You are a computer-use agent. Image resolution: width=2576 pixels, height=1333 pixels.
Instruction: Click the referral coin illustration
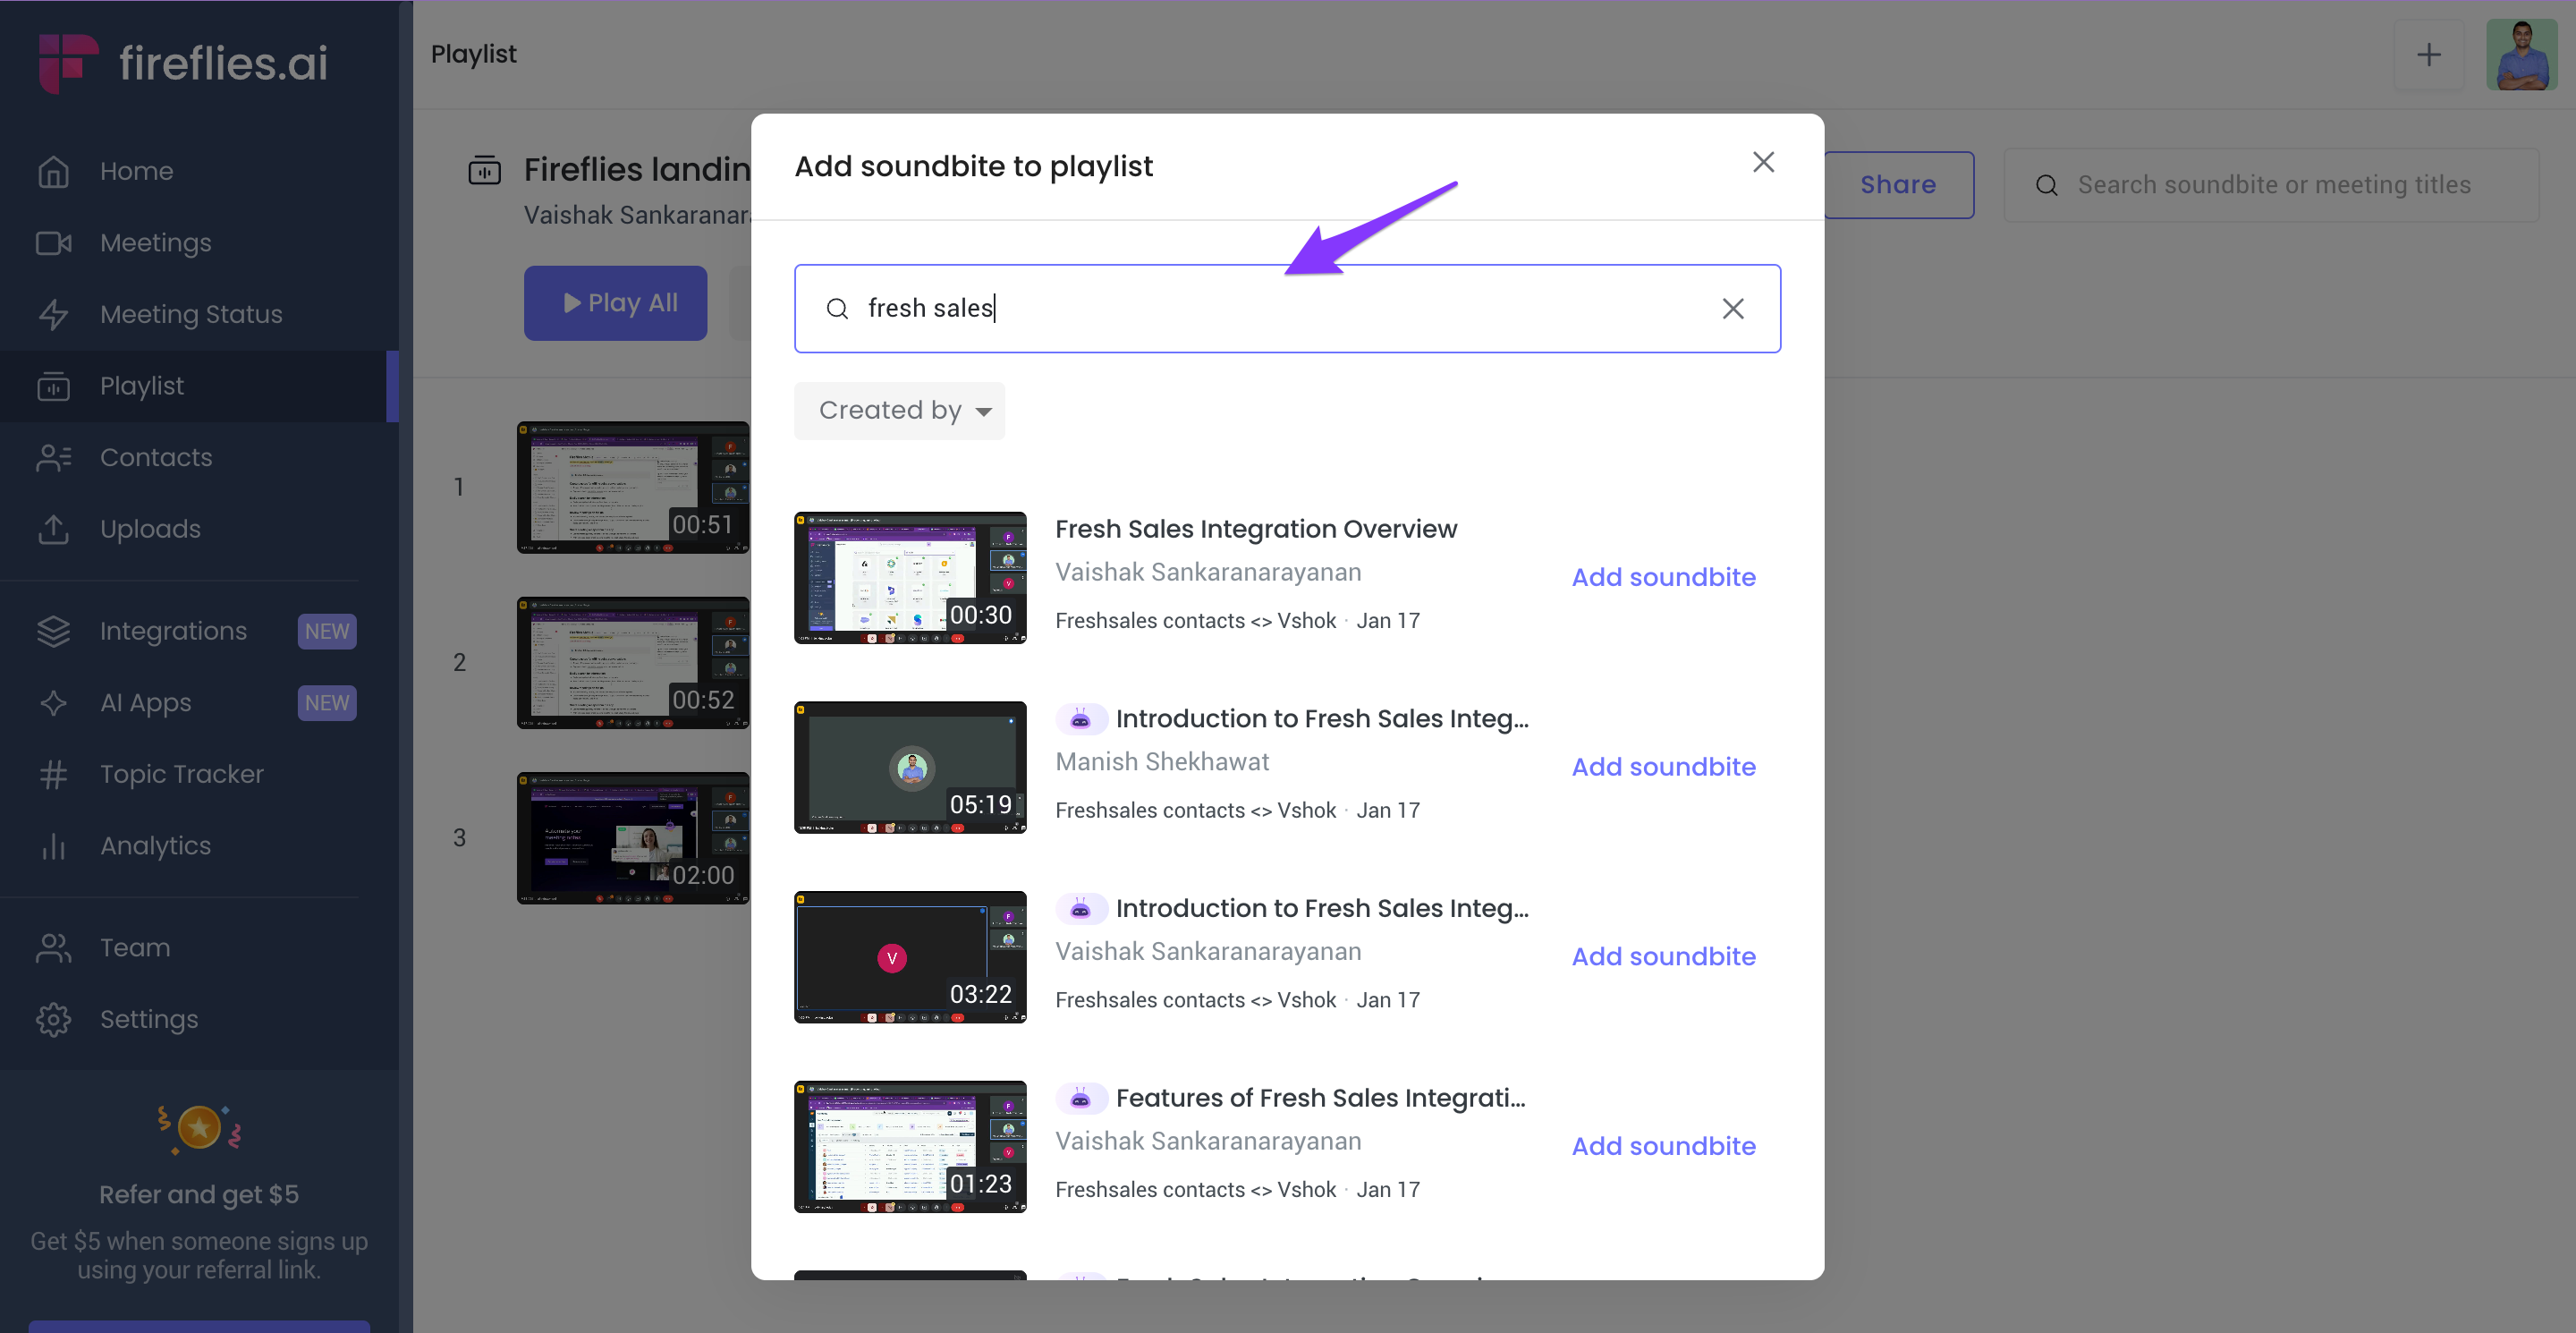pos(199,1129)
